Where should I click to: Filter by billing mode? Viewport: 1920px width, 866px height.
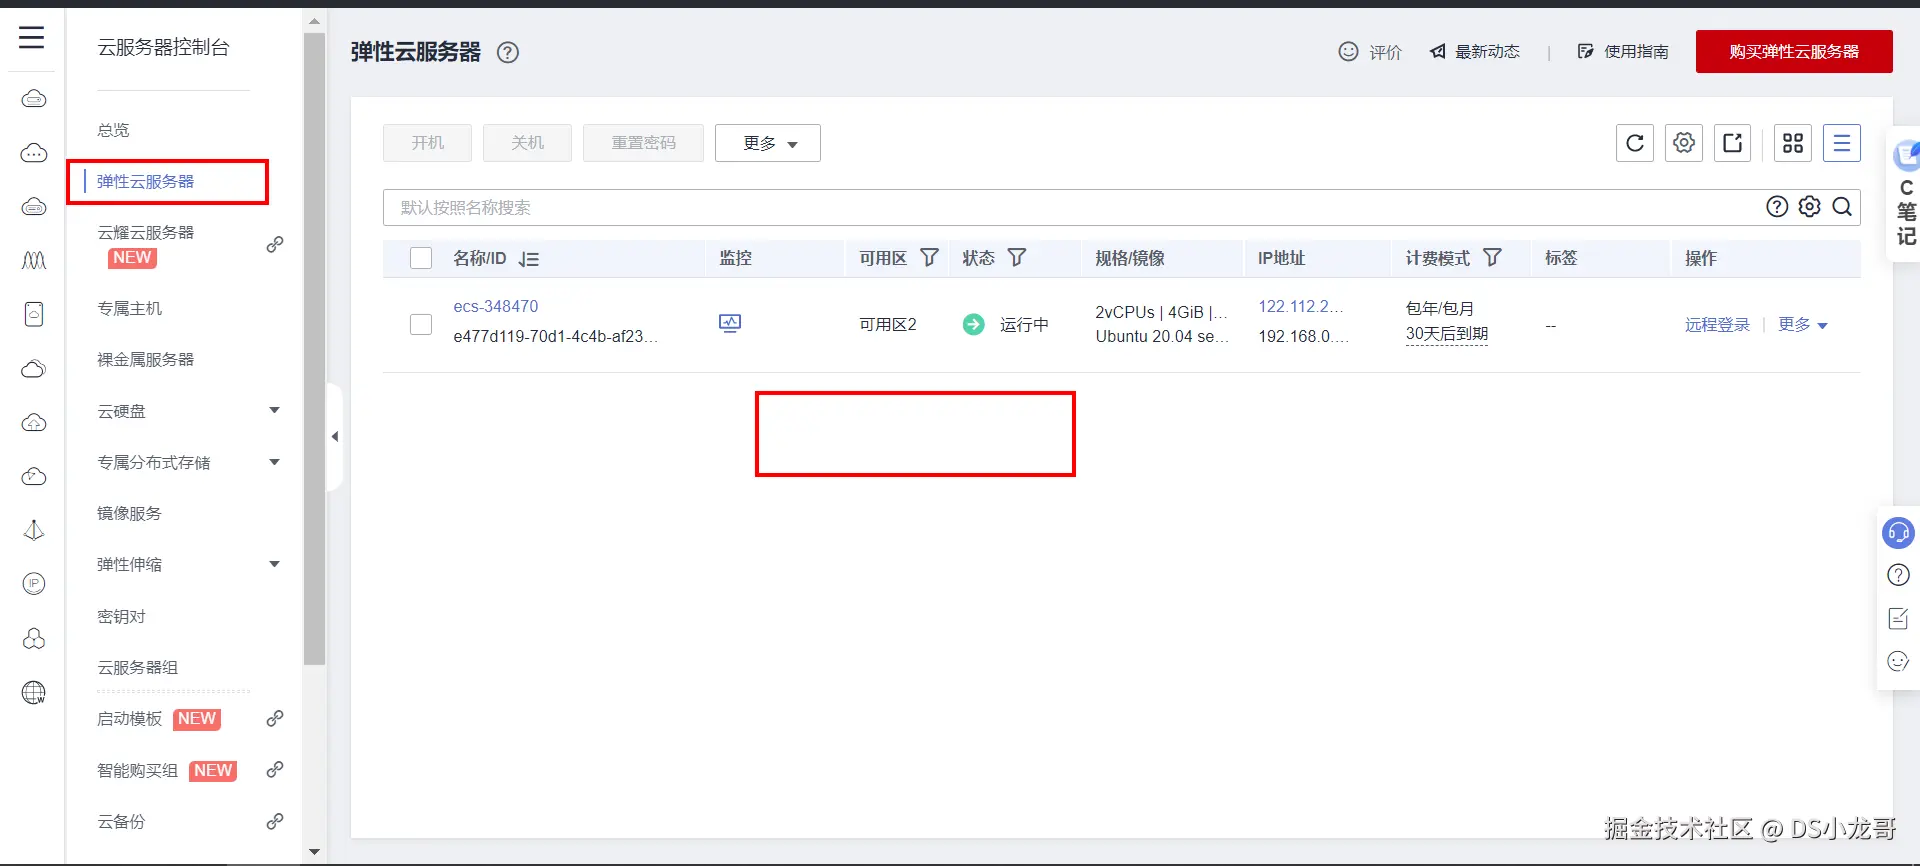click(1492, 258)
